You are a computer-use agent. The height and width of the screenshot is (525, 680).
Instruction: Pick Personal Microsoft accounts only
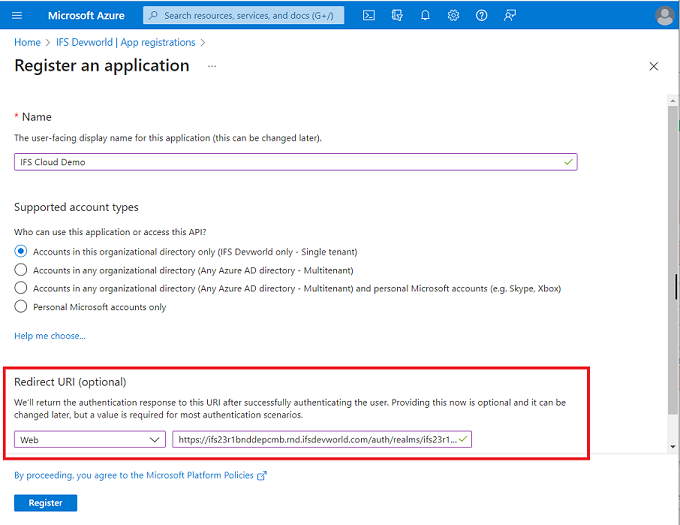[x=21, y=307]
